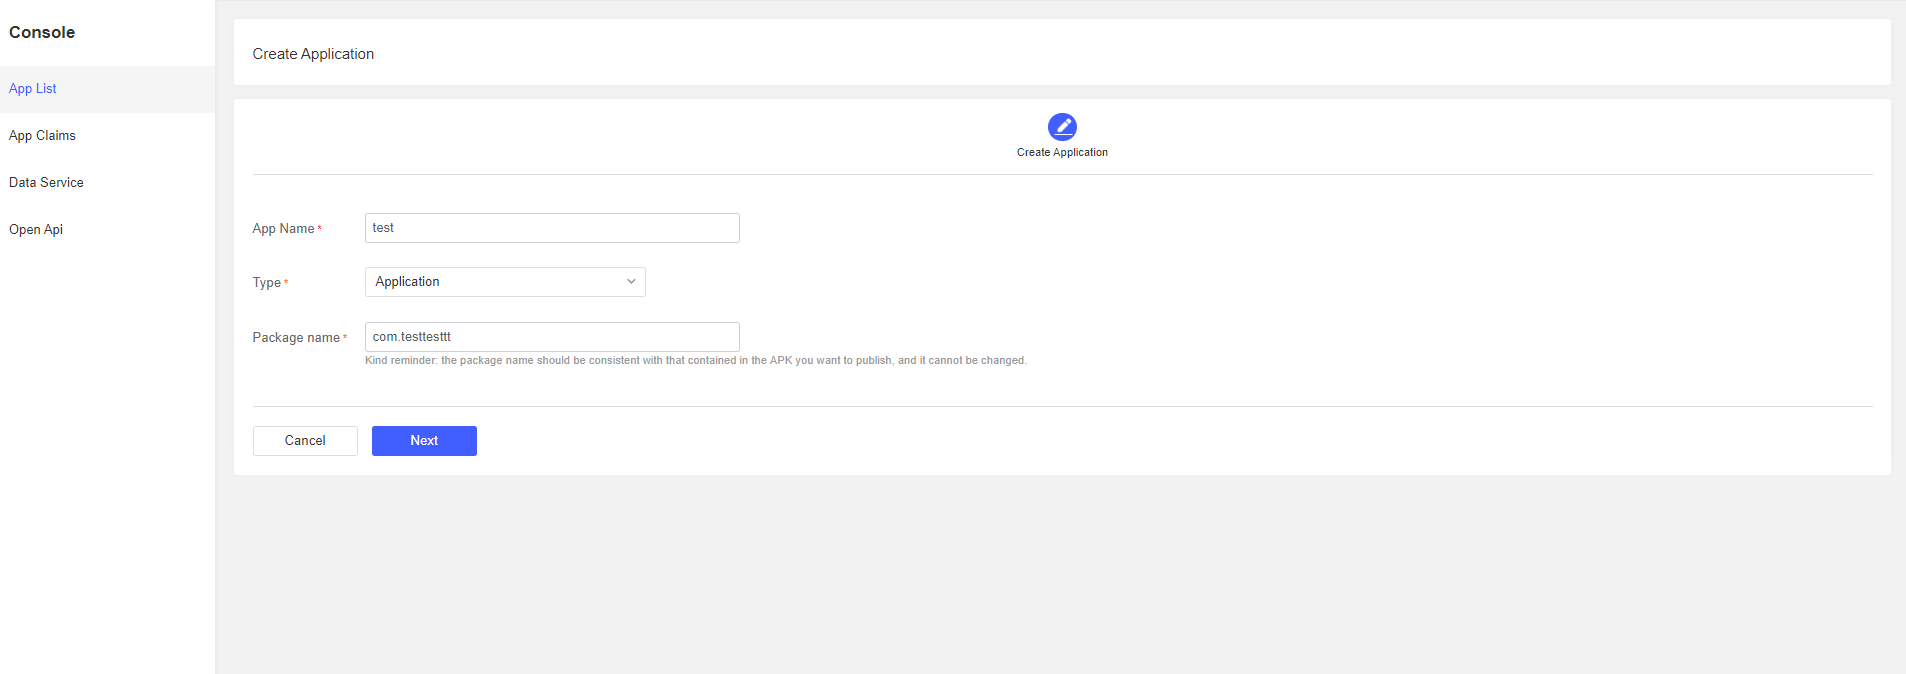Click the Console heading in sidebar

[42, 33]
